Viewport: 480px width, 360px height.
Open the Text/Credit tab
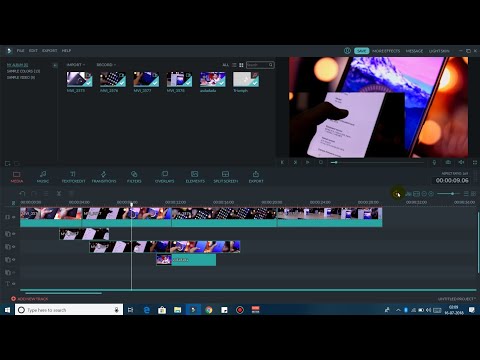pyautogui.click(x=73, y=177)
